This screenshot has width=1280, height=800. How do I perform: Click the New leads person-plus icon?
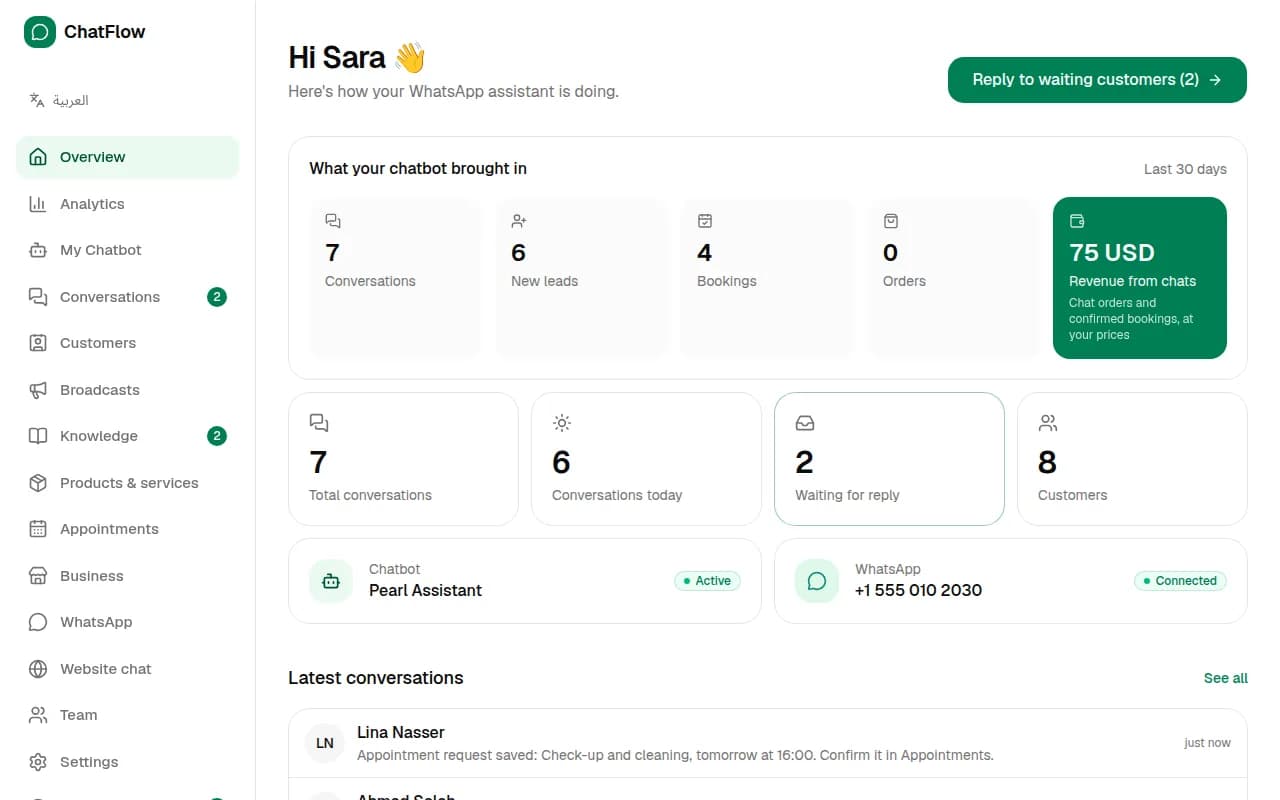(519, 221)
